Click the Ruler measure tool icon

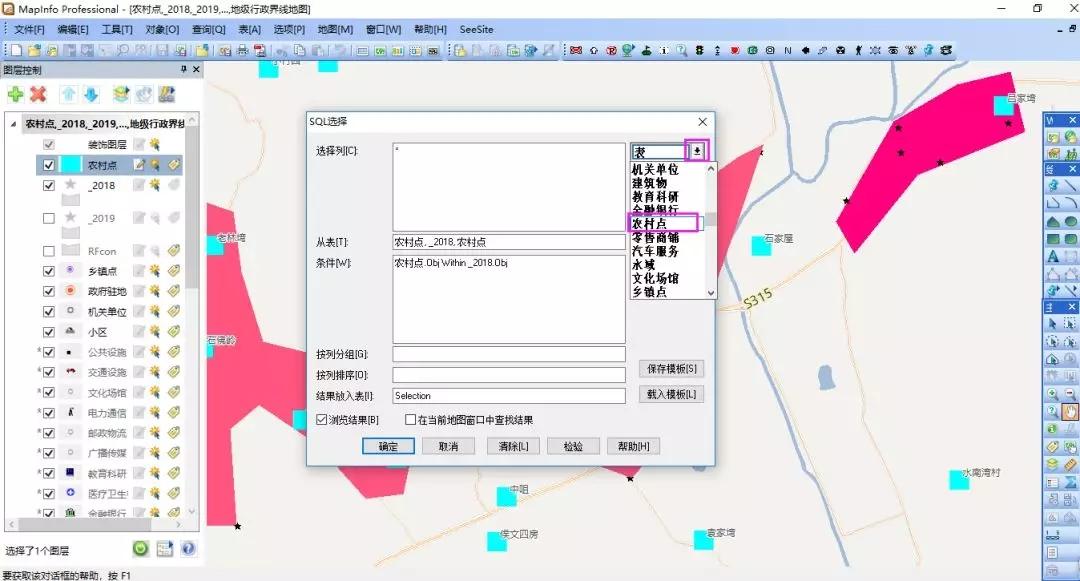1070,465
